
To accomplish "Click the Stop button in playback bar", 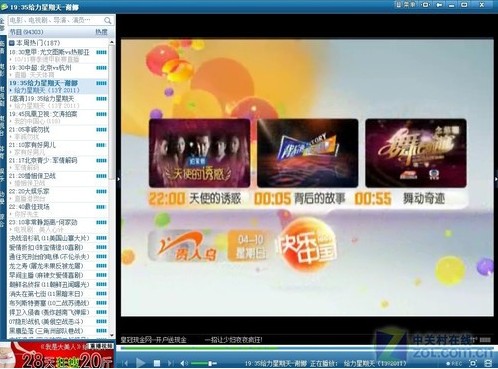I will (157, 363).
